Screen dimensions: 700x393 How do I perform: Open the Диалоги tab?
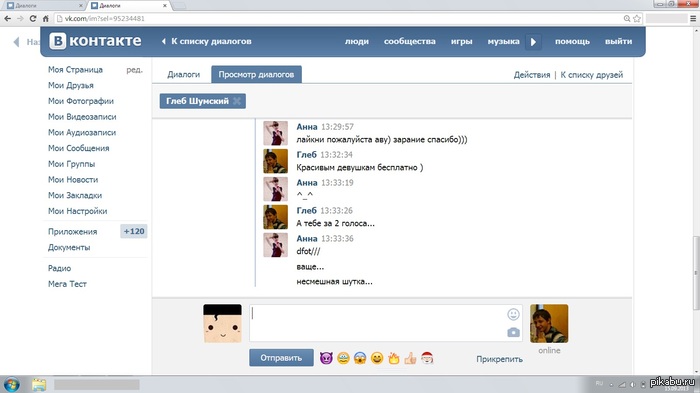(x=183, y=75)
